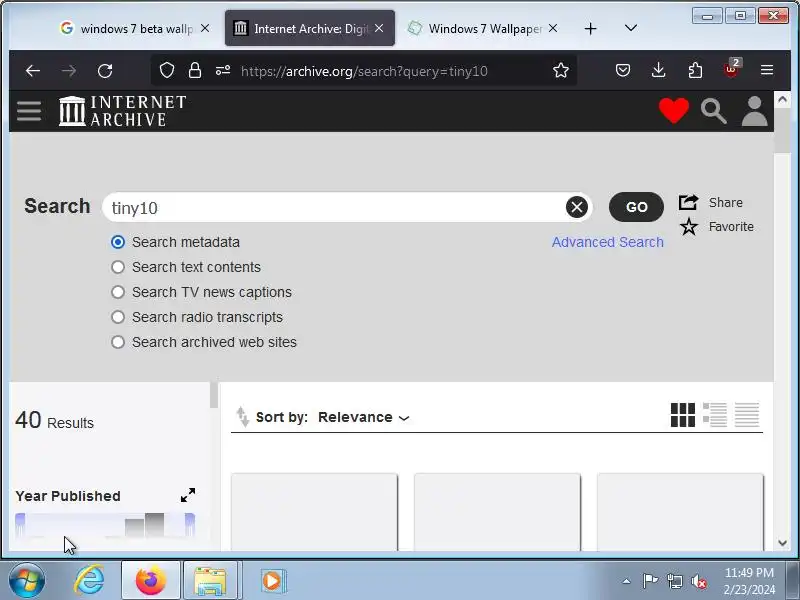This screenshot has height=600, width=800.
Task: Open tracking protection shield icon
Action: coord(167,70)
